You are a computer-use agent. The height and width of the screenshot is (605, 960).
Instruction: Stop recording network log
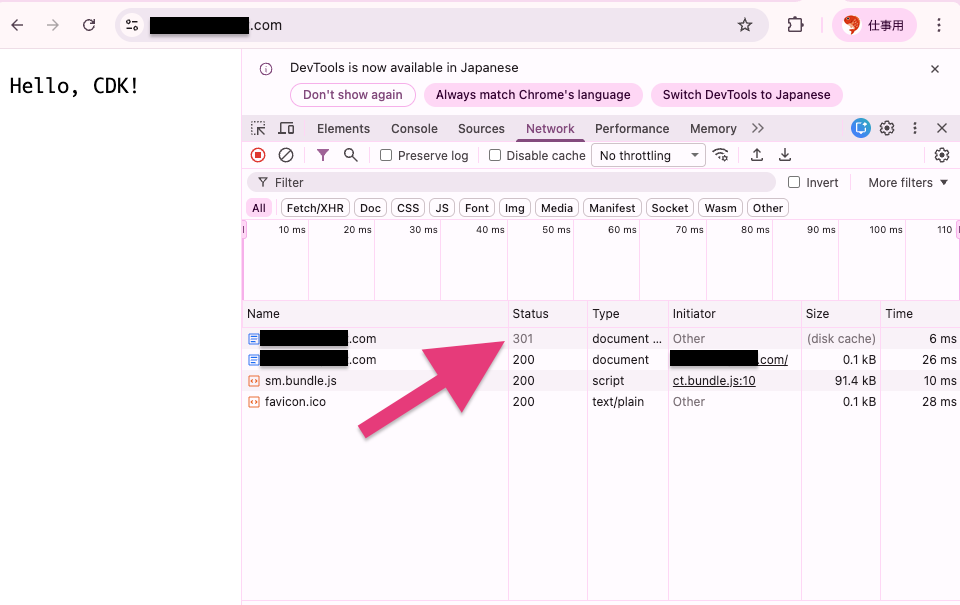(x=258, y=155)
